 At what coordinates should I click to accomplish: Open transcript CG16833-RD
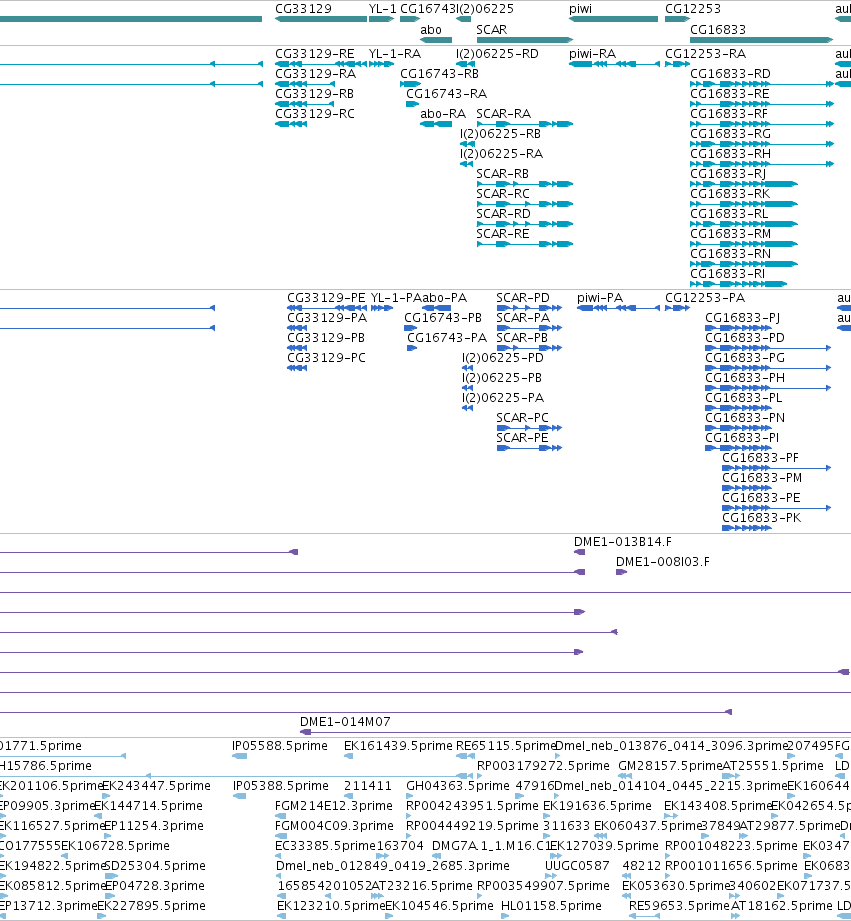(x=730, y=74)
